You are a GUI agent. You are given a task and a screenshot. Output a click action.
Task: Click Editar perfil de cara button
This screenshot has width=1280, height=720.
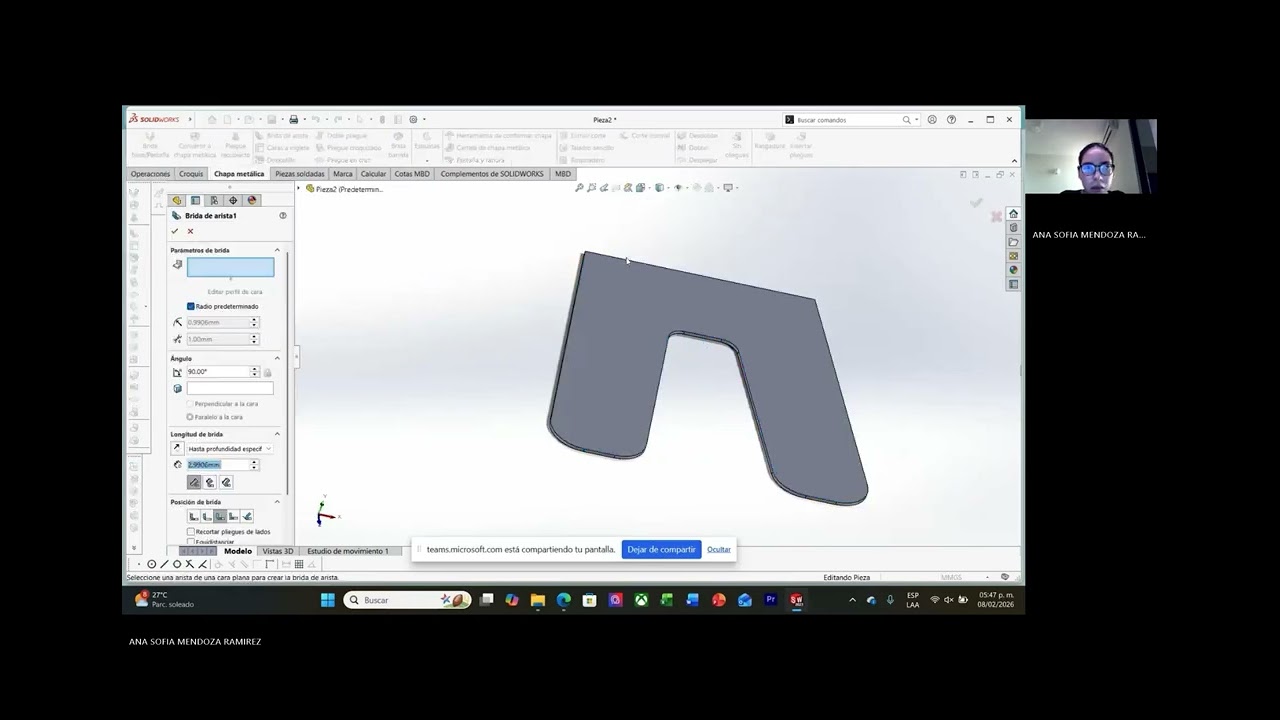pos(235,292)
